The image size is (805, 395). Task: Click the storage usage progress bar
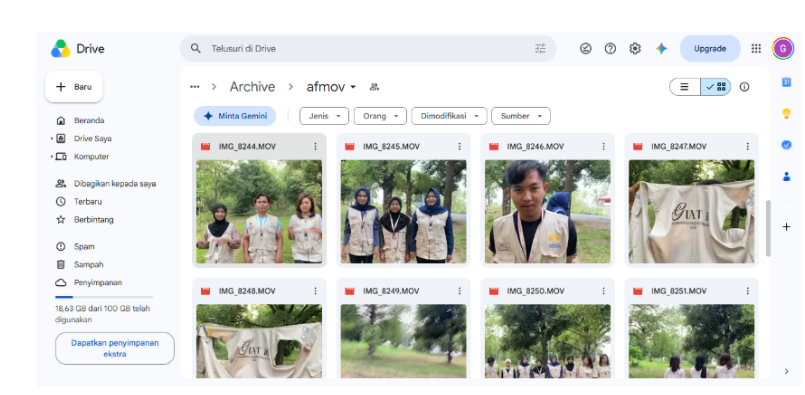(104, 297)
